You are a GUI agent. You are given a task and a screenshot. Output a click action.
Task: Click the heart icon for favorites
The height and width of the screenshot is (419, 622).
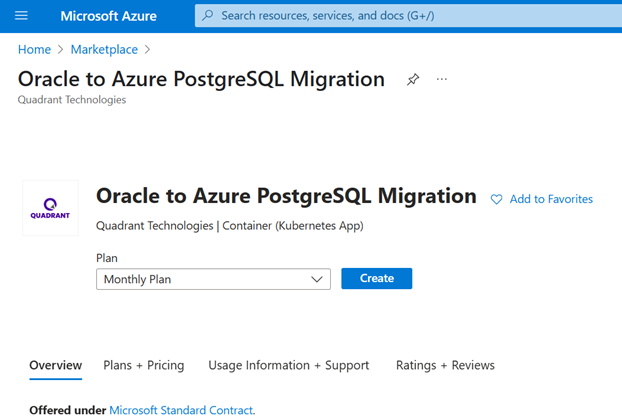pyautogui.click(x=496, y=200)
